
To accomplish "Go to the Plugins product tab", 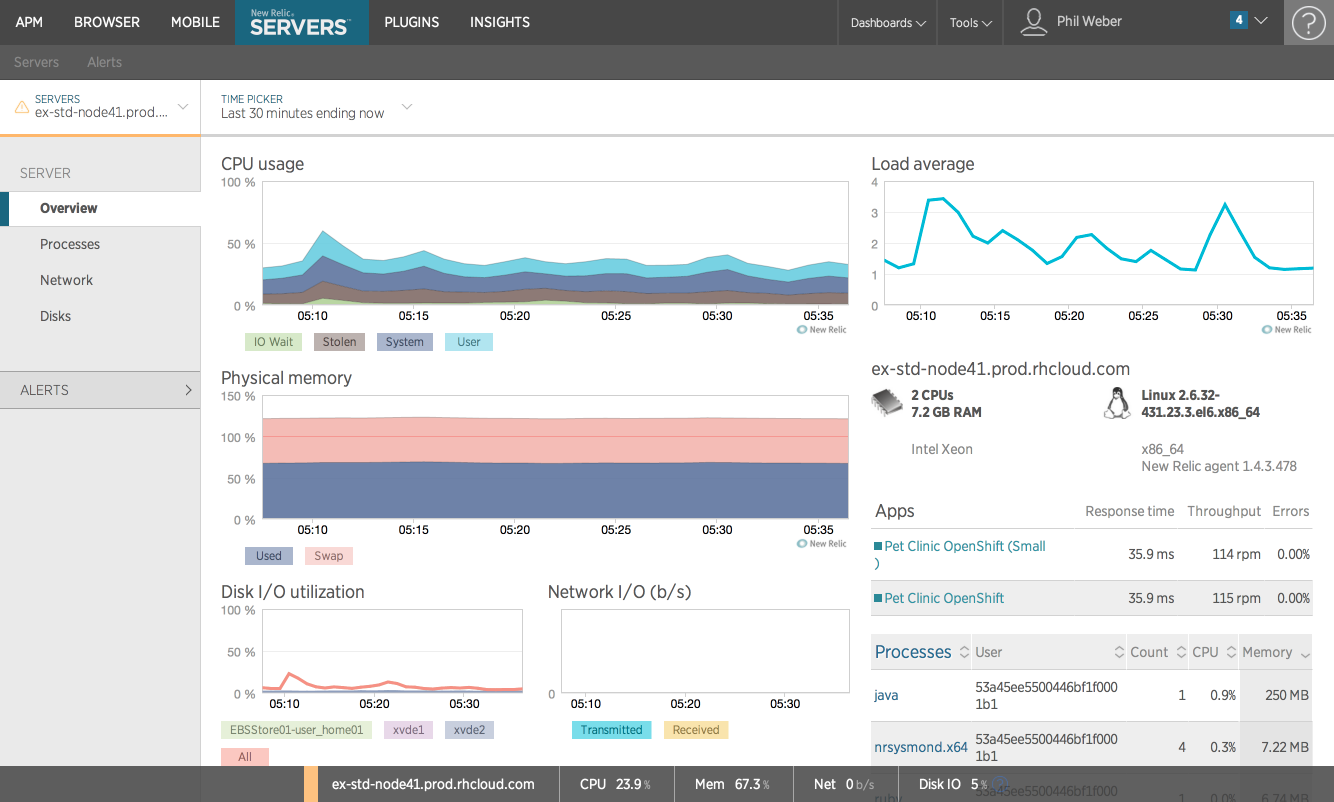I will (412, 22).
